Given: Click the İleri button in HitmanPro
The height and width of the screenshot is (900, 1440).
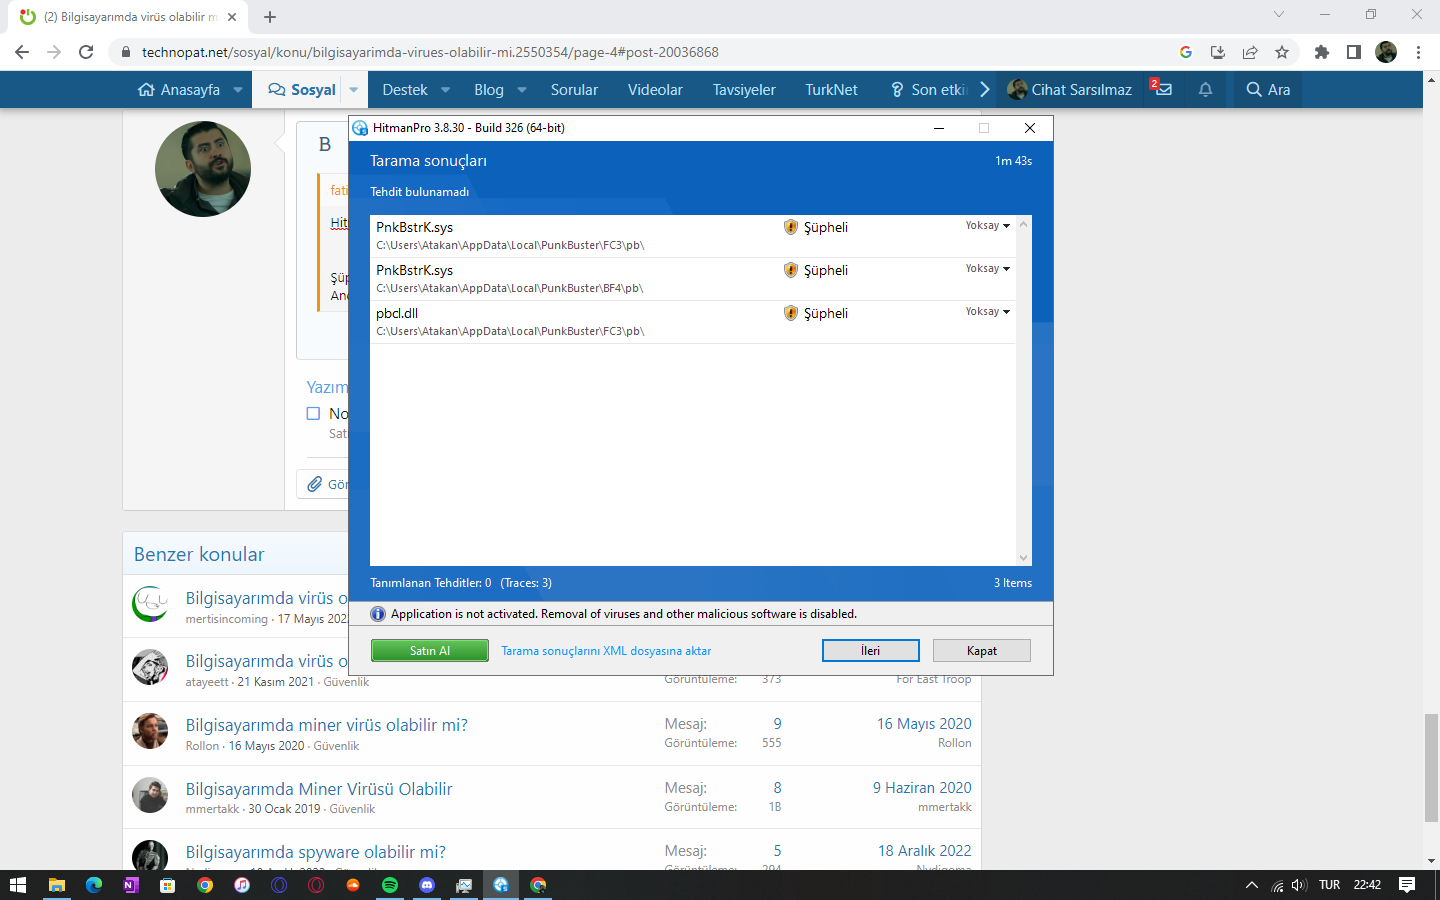Looking at the screenshot, I should 871,650.
